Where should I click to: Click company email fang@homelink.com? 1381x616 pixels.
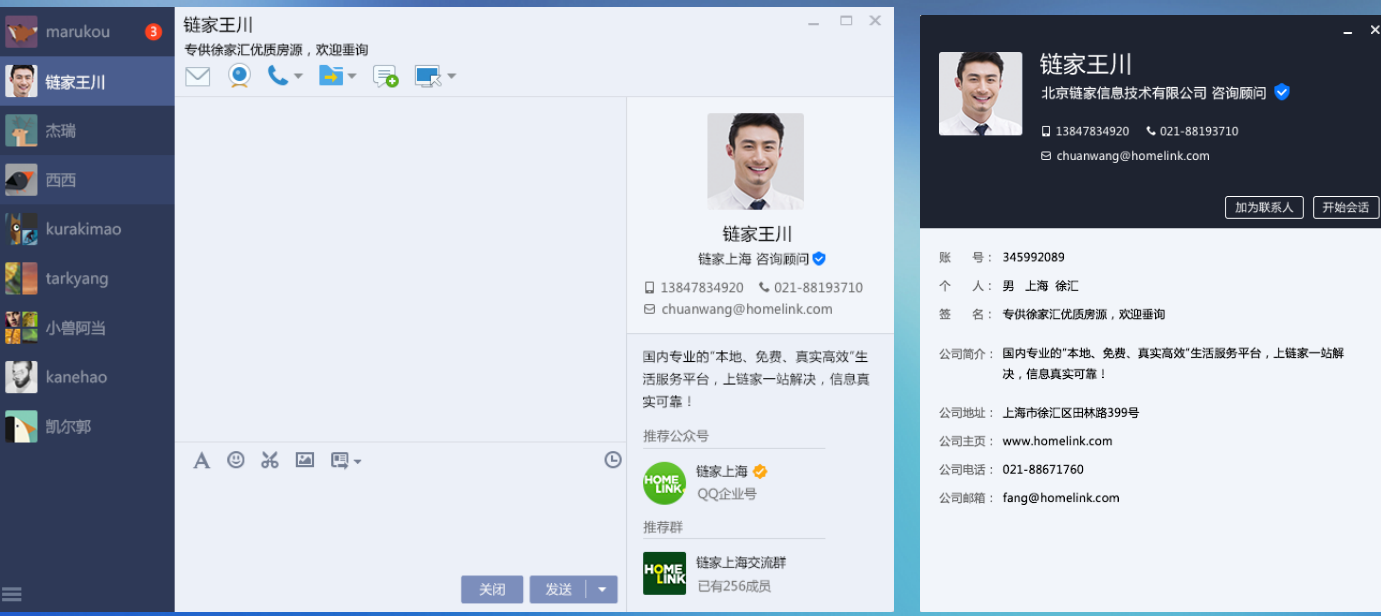1061,497
